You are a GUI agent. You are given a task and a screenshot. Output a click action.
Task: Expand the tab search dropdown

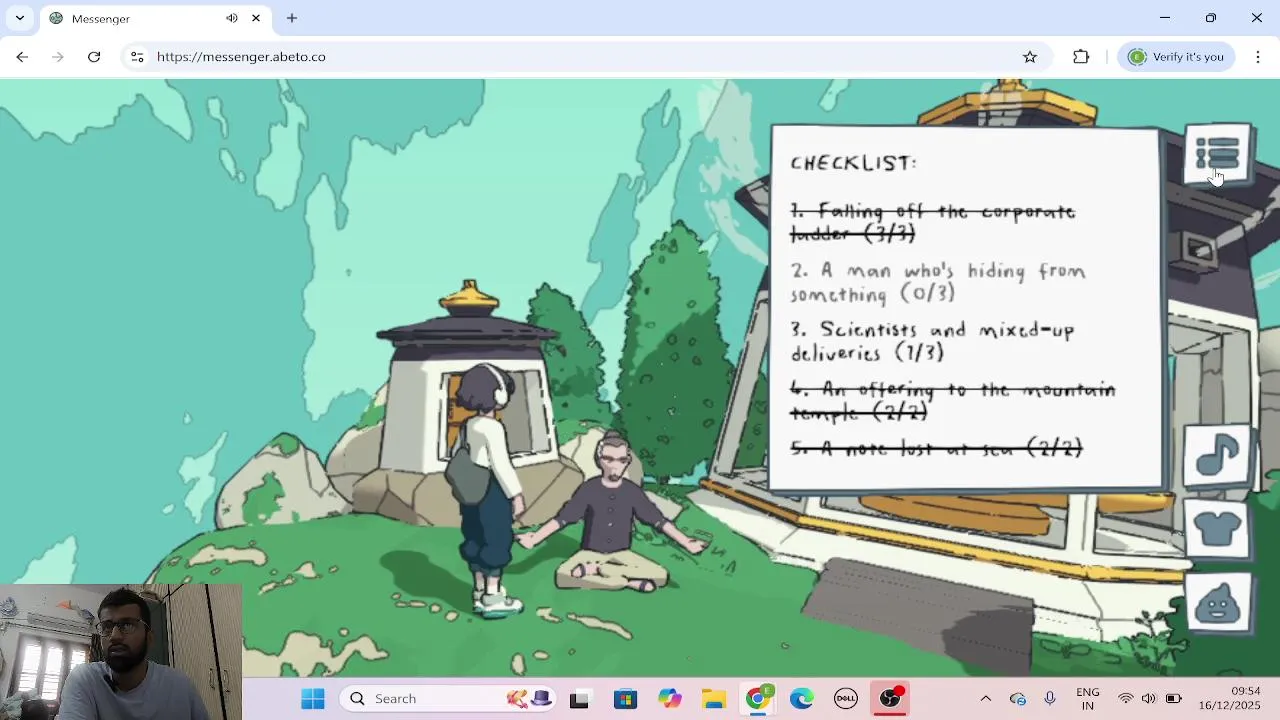(x=19, y=18)
